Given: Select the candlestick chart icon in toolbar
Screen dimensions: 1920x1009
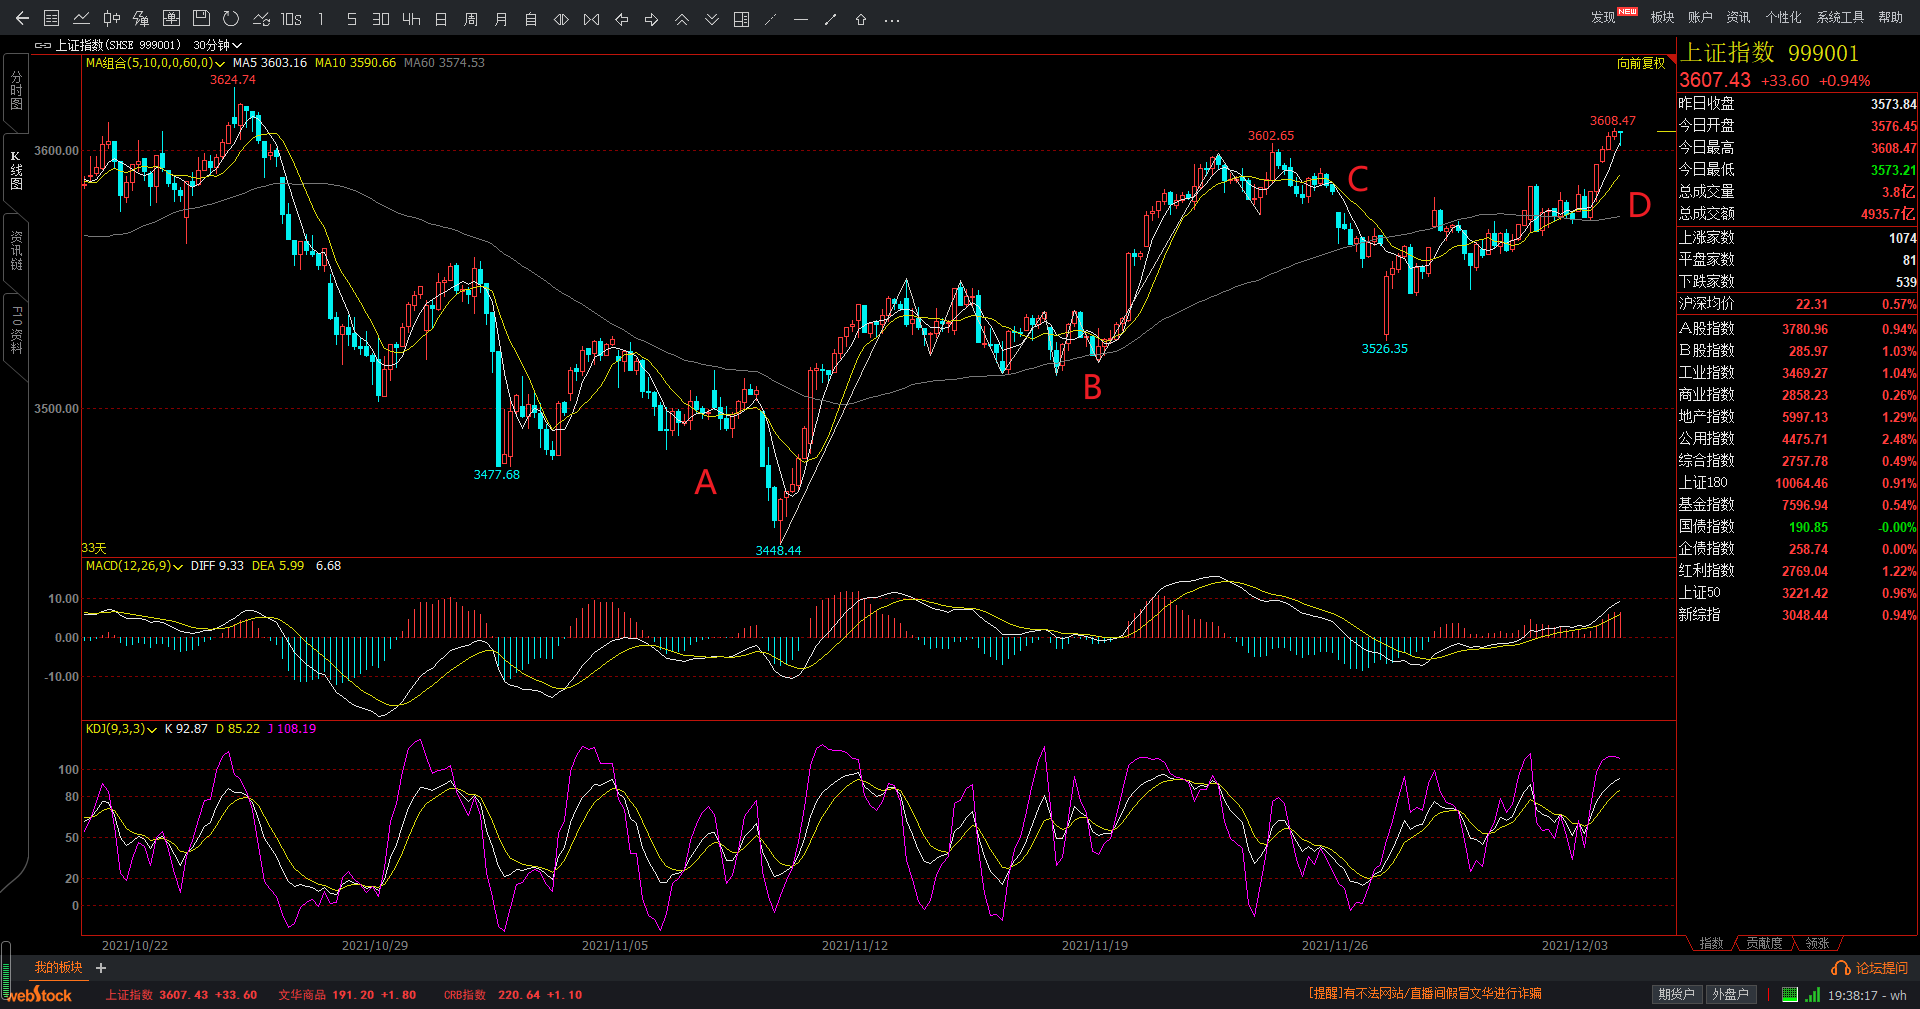Looking at the screenshot, I should pyautogui.click(x=111, y=19).
